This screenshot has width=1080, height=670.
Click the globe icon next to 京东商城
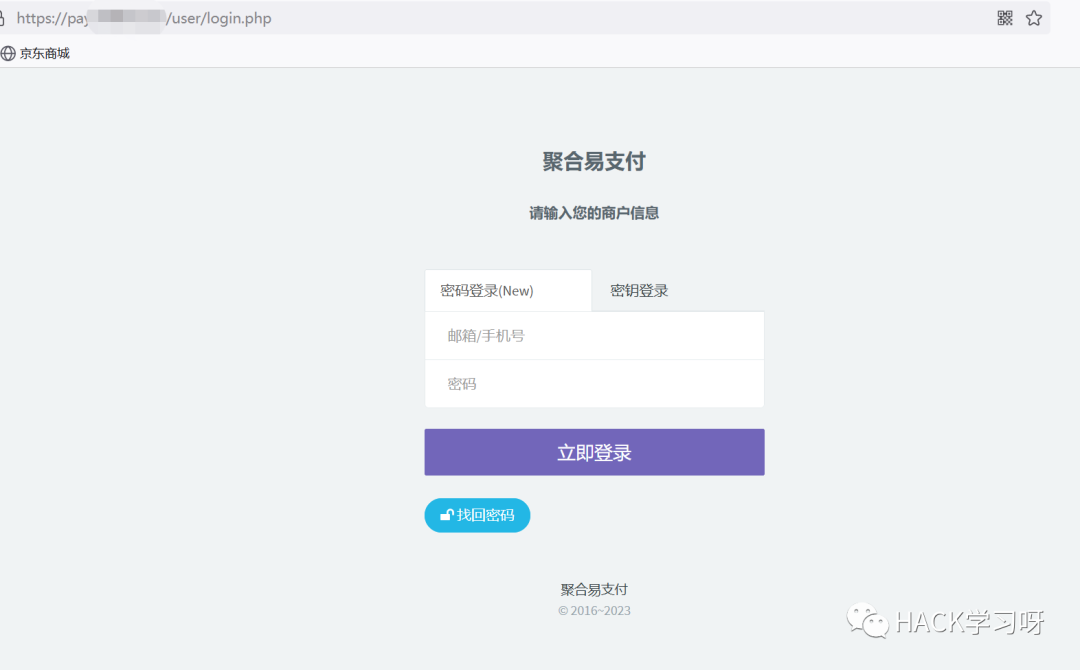(x=9, y=52)
